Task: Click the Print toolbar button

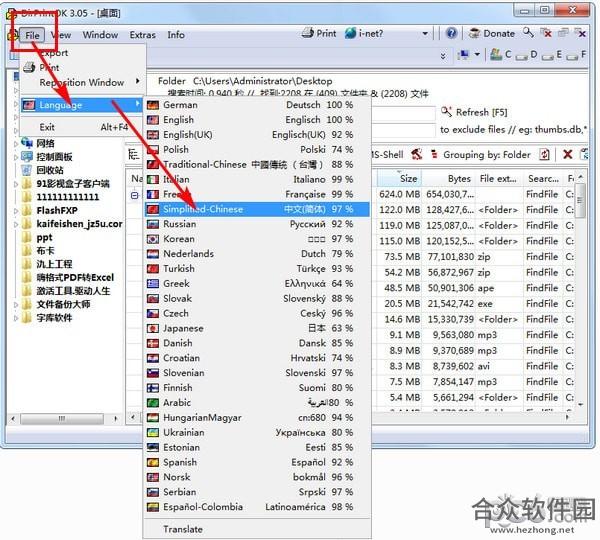Action: pos(319,34)
